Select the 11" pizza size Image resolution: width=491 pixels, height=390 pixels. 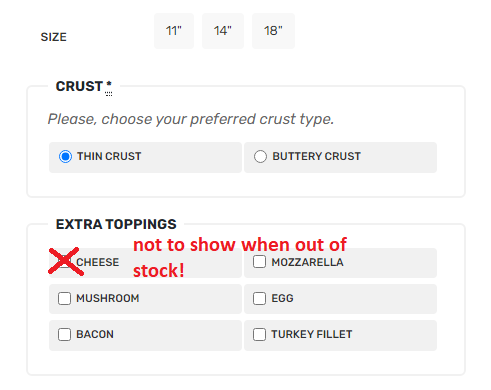174,31
